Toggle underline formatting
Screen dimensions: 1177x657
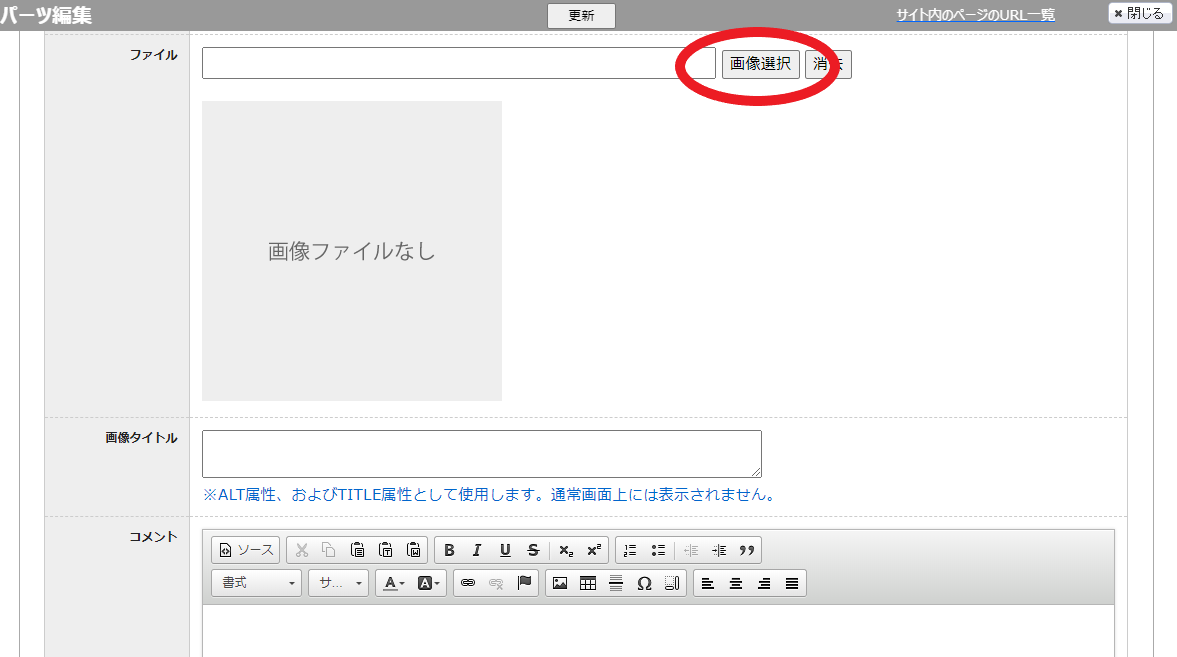pyautogui.click(x=505, y=550)
